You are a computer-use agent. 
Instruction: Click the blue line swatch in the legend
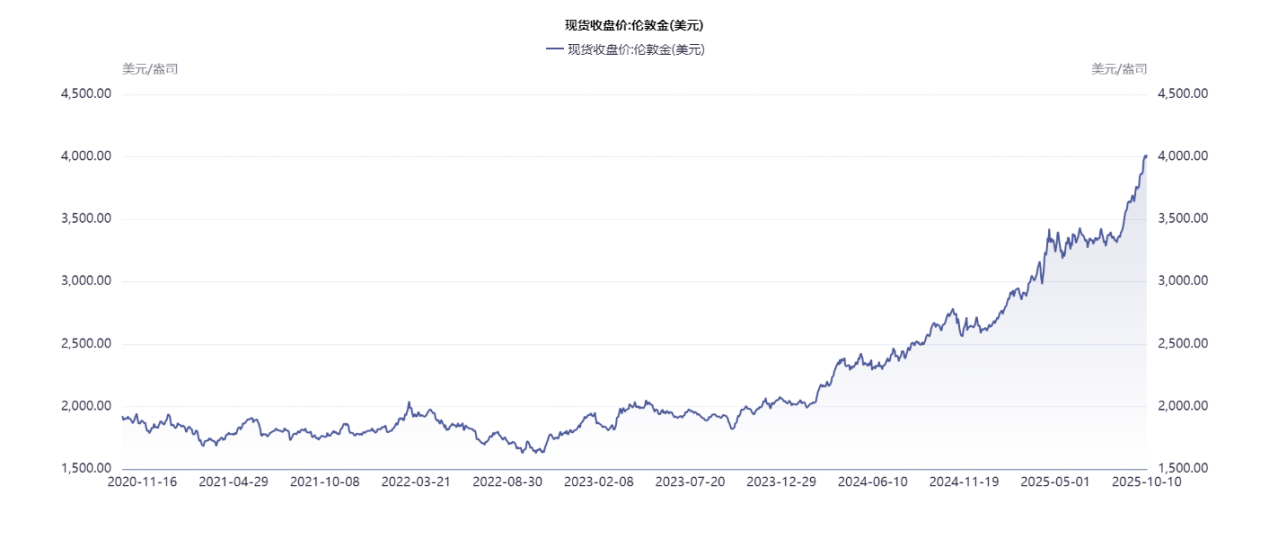click(554, 49)
